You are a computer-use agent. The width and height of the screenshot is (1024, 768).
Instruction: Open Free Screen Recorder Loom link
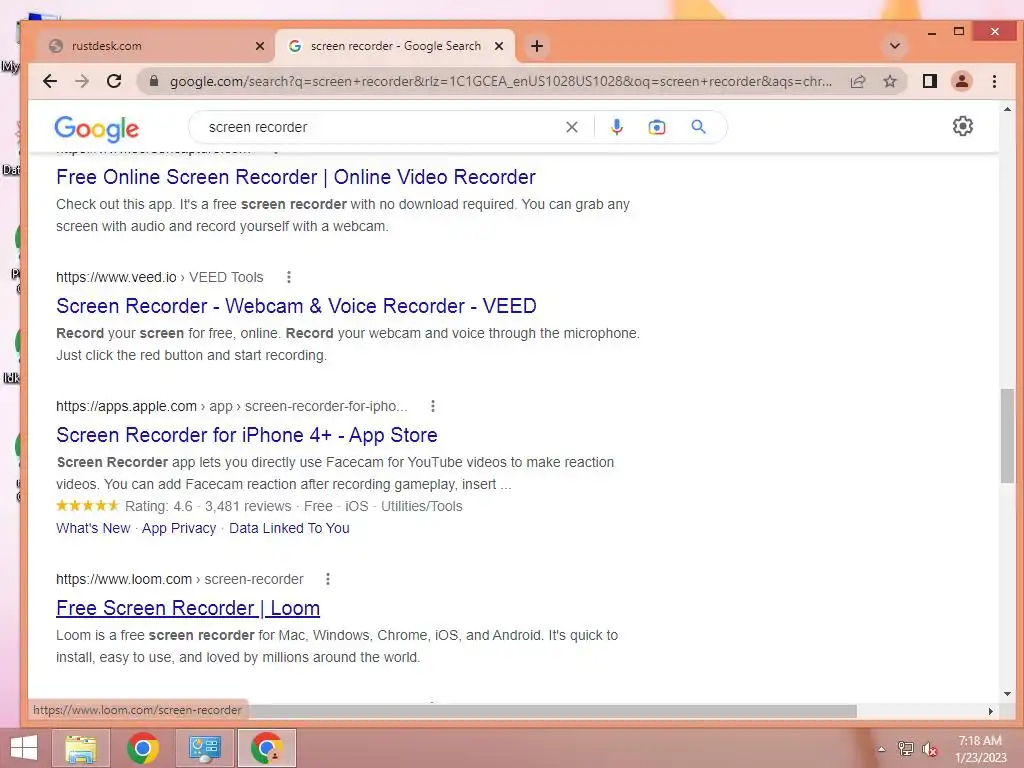point(188,608)
